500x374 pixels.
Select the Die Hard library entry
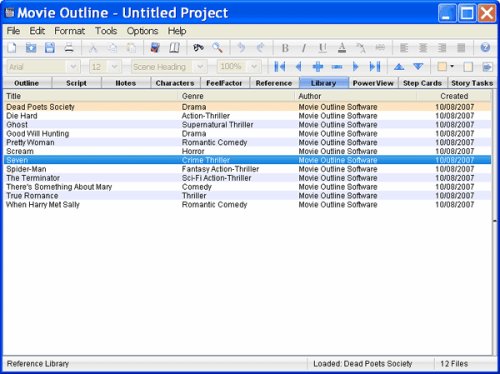click(x=248, y=116)
